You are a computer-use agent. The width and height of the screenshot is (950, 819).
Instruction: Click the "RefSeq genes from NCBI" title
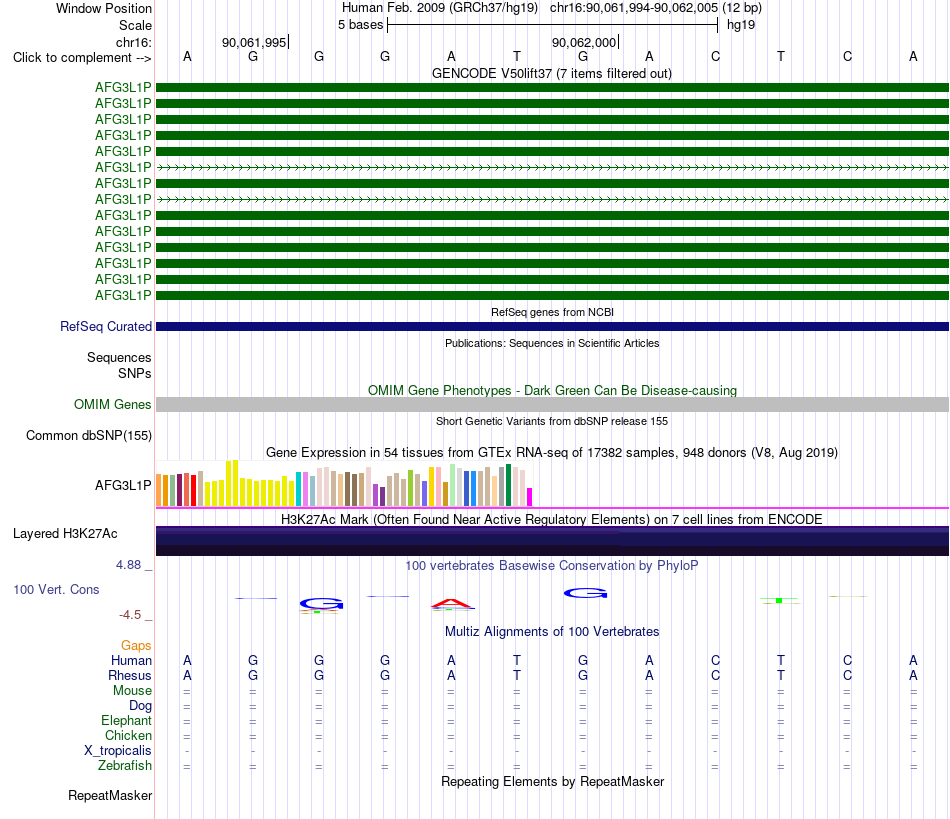point(553,312)
